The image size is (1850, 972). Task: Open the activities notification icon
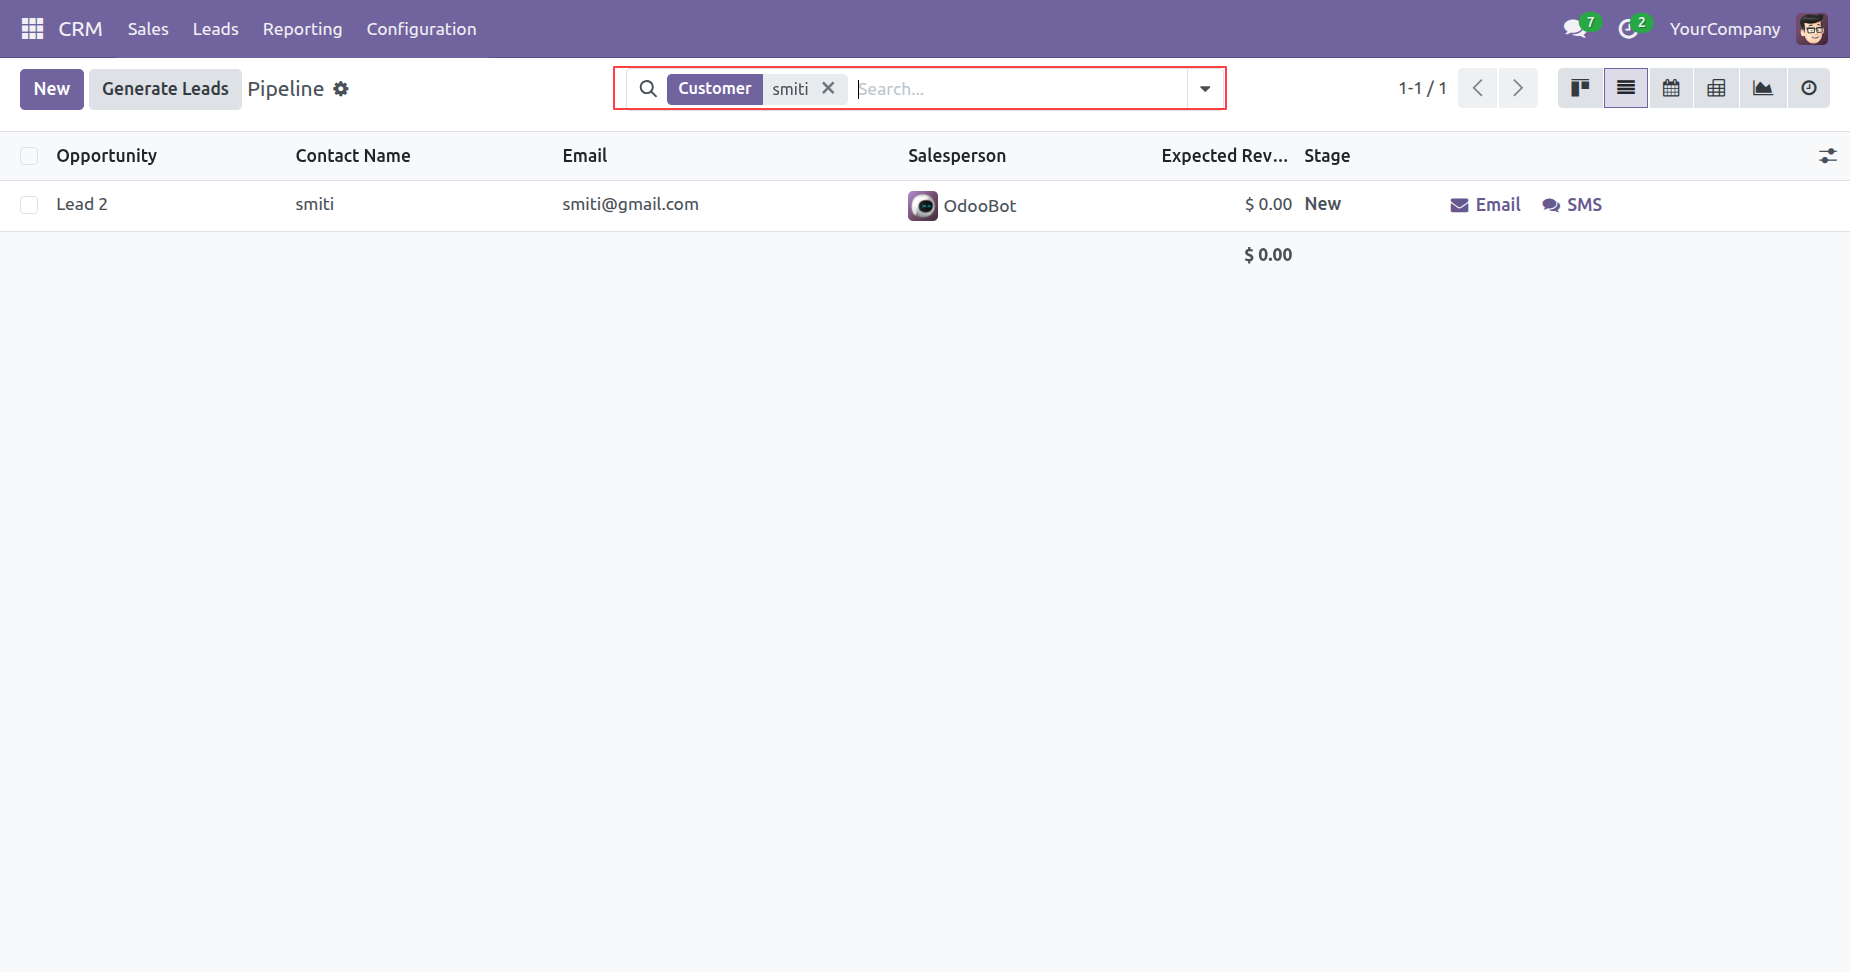tap(1628, 29)
